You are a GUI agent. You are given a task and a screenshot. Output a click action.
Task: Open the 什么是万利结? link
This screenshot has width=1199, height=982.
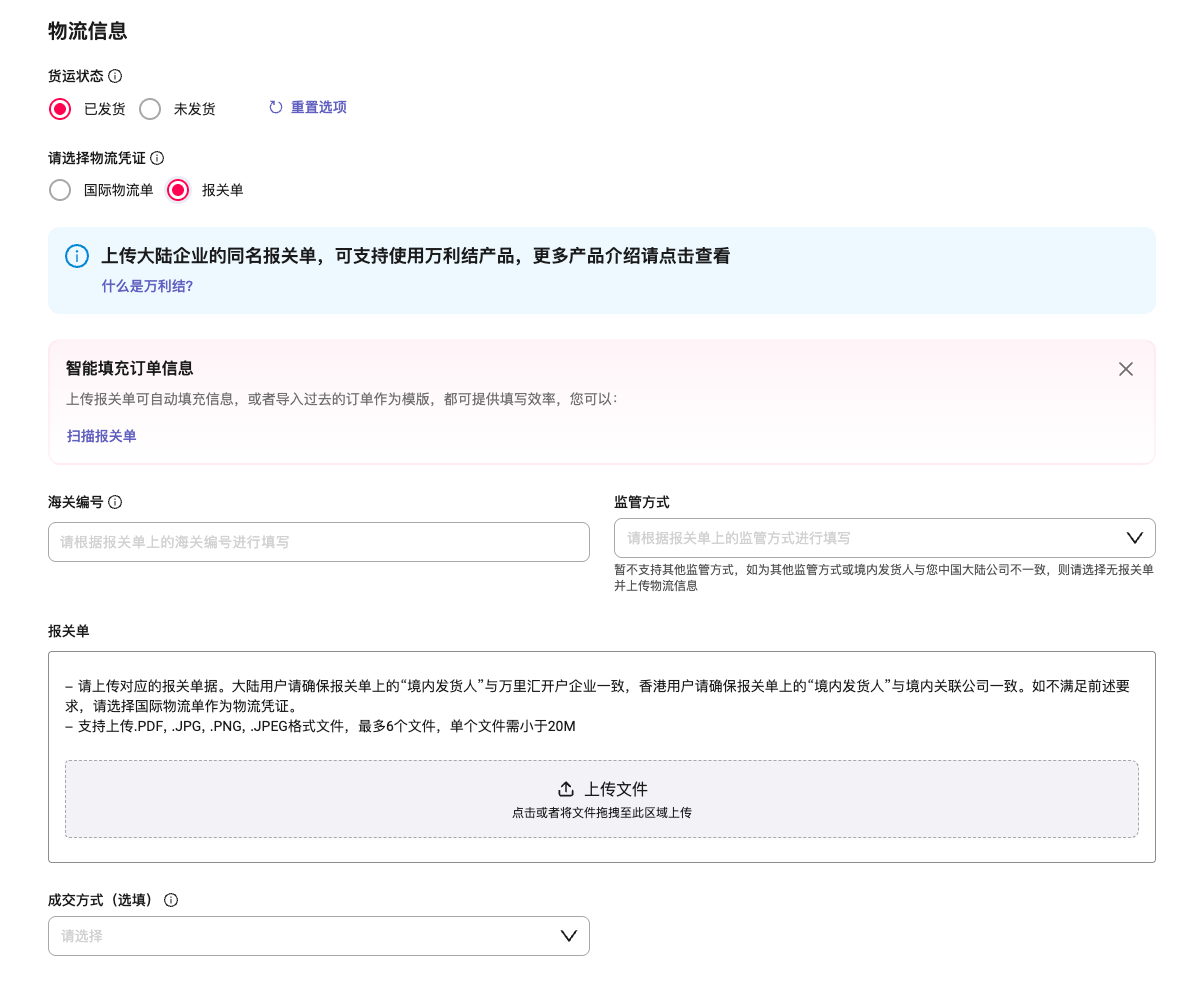pyautogui.click(x=147, y=286)
